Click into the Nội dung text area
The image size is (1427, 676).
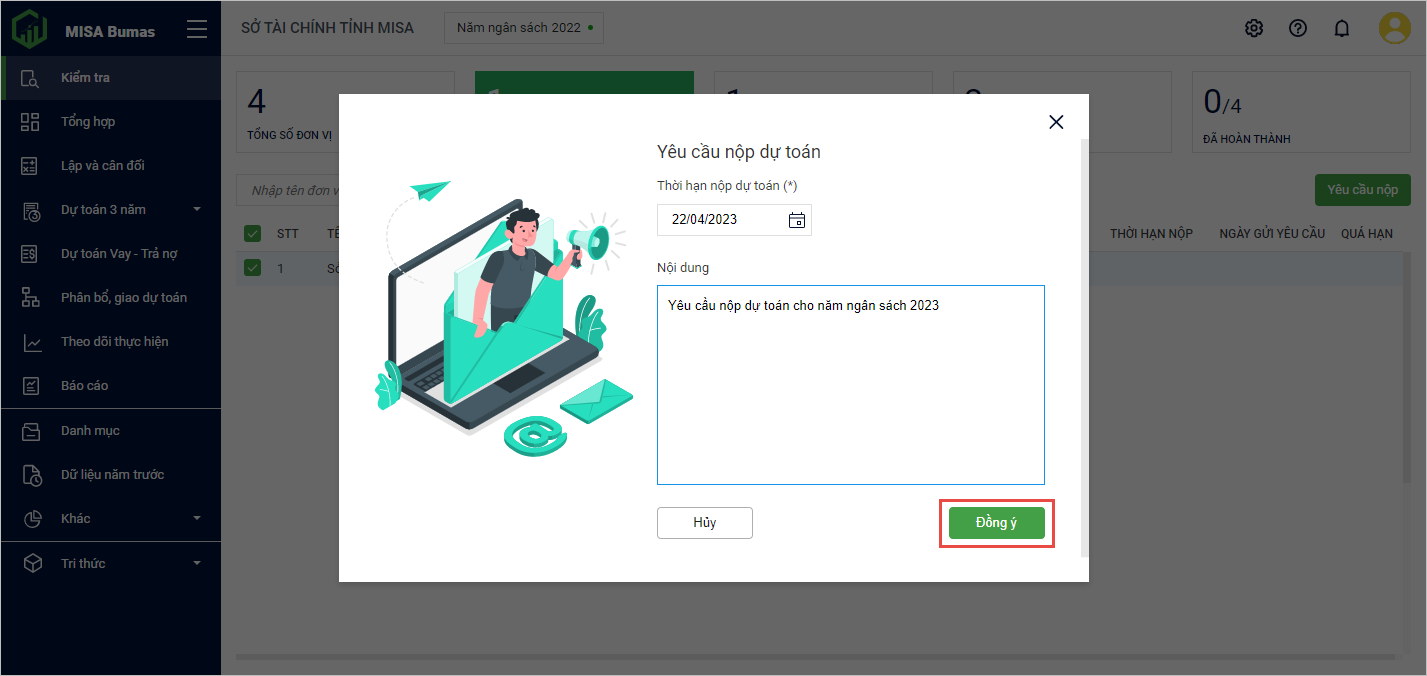pos(851,385)
